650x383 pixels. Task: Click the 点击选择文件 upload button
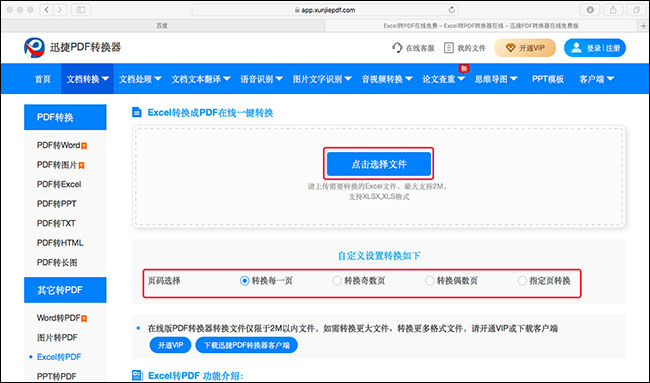pyautogui.click(x=379, y=164)
